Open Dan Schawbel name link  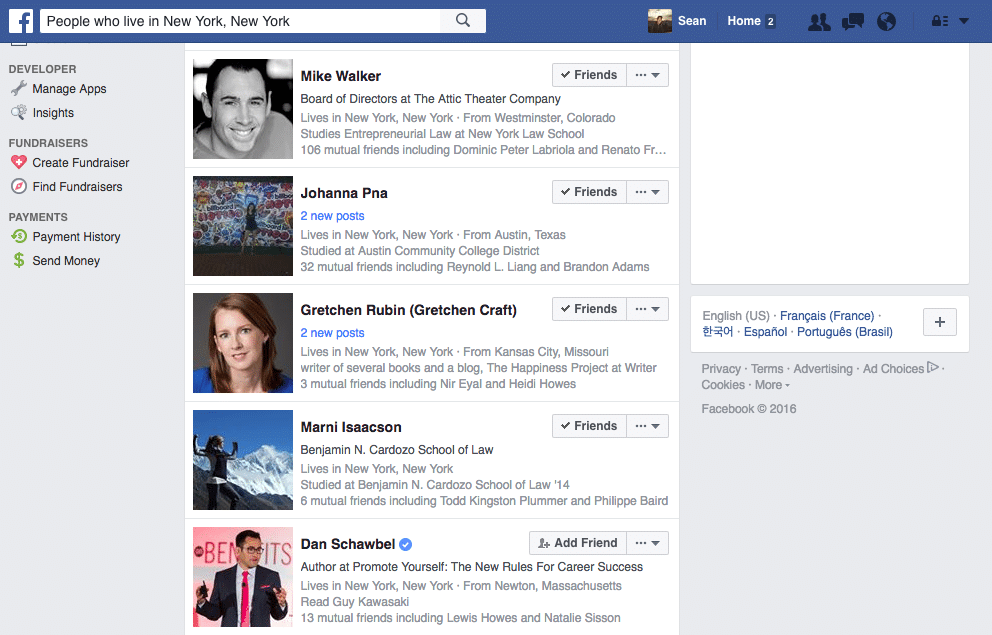pos(347,544)
